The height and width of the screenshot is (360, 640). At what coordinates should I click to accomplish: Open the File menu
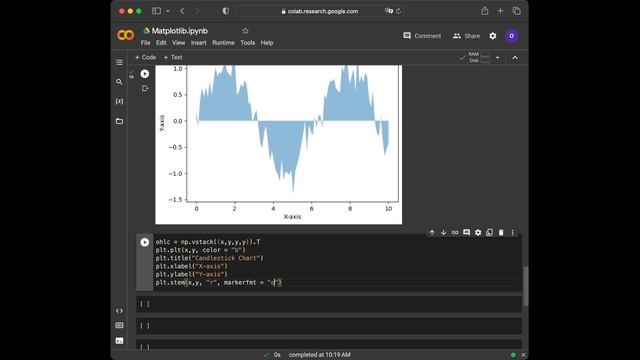click(145, 43)
